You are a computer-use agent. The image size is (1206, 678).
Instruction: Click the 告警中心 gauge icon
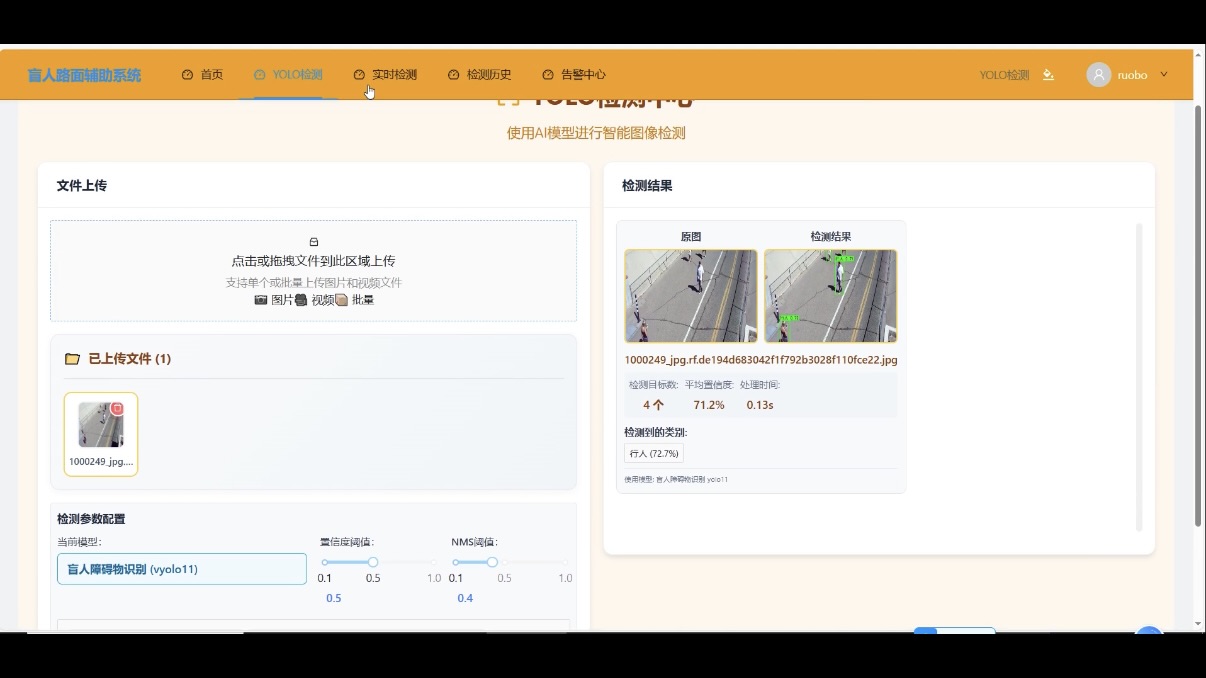(x=548, y=75)
